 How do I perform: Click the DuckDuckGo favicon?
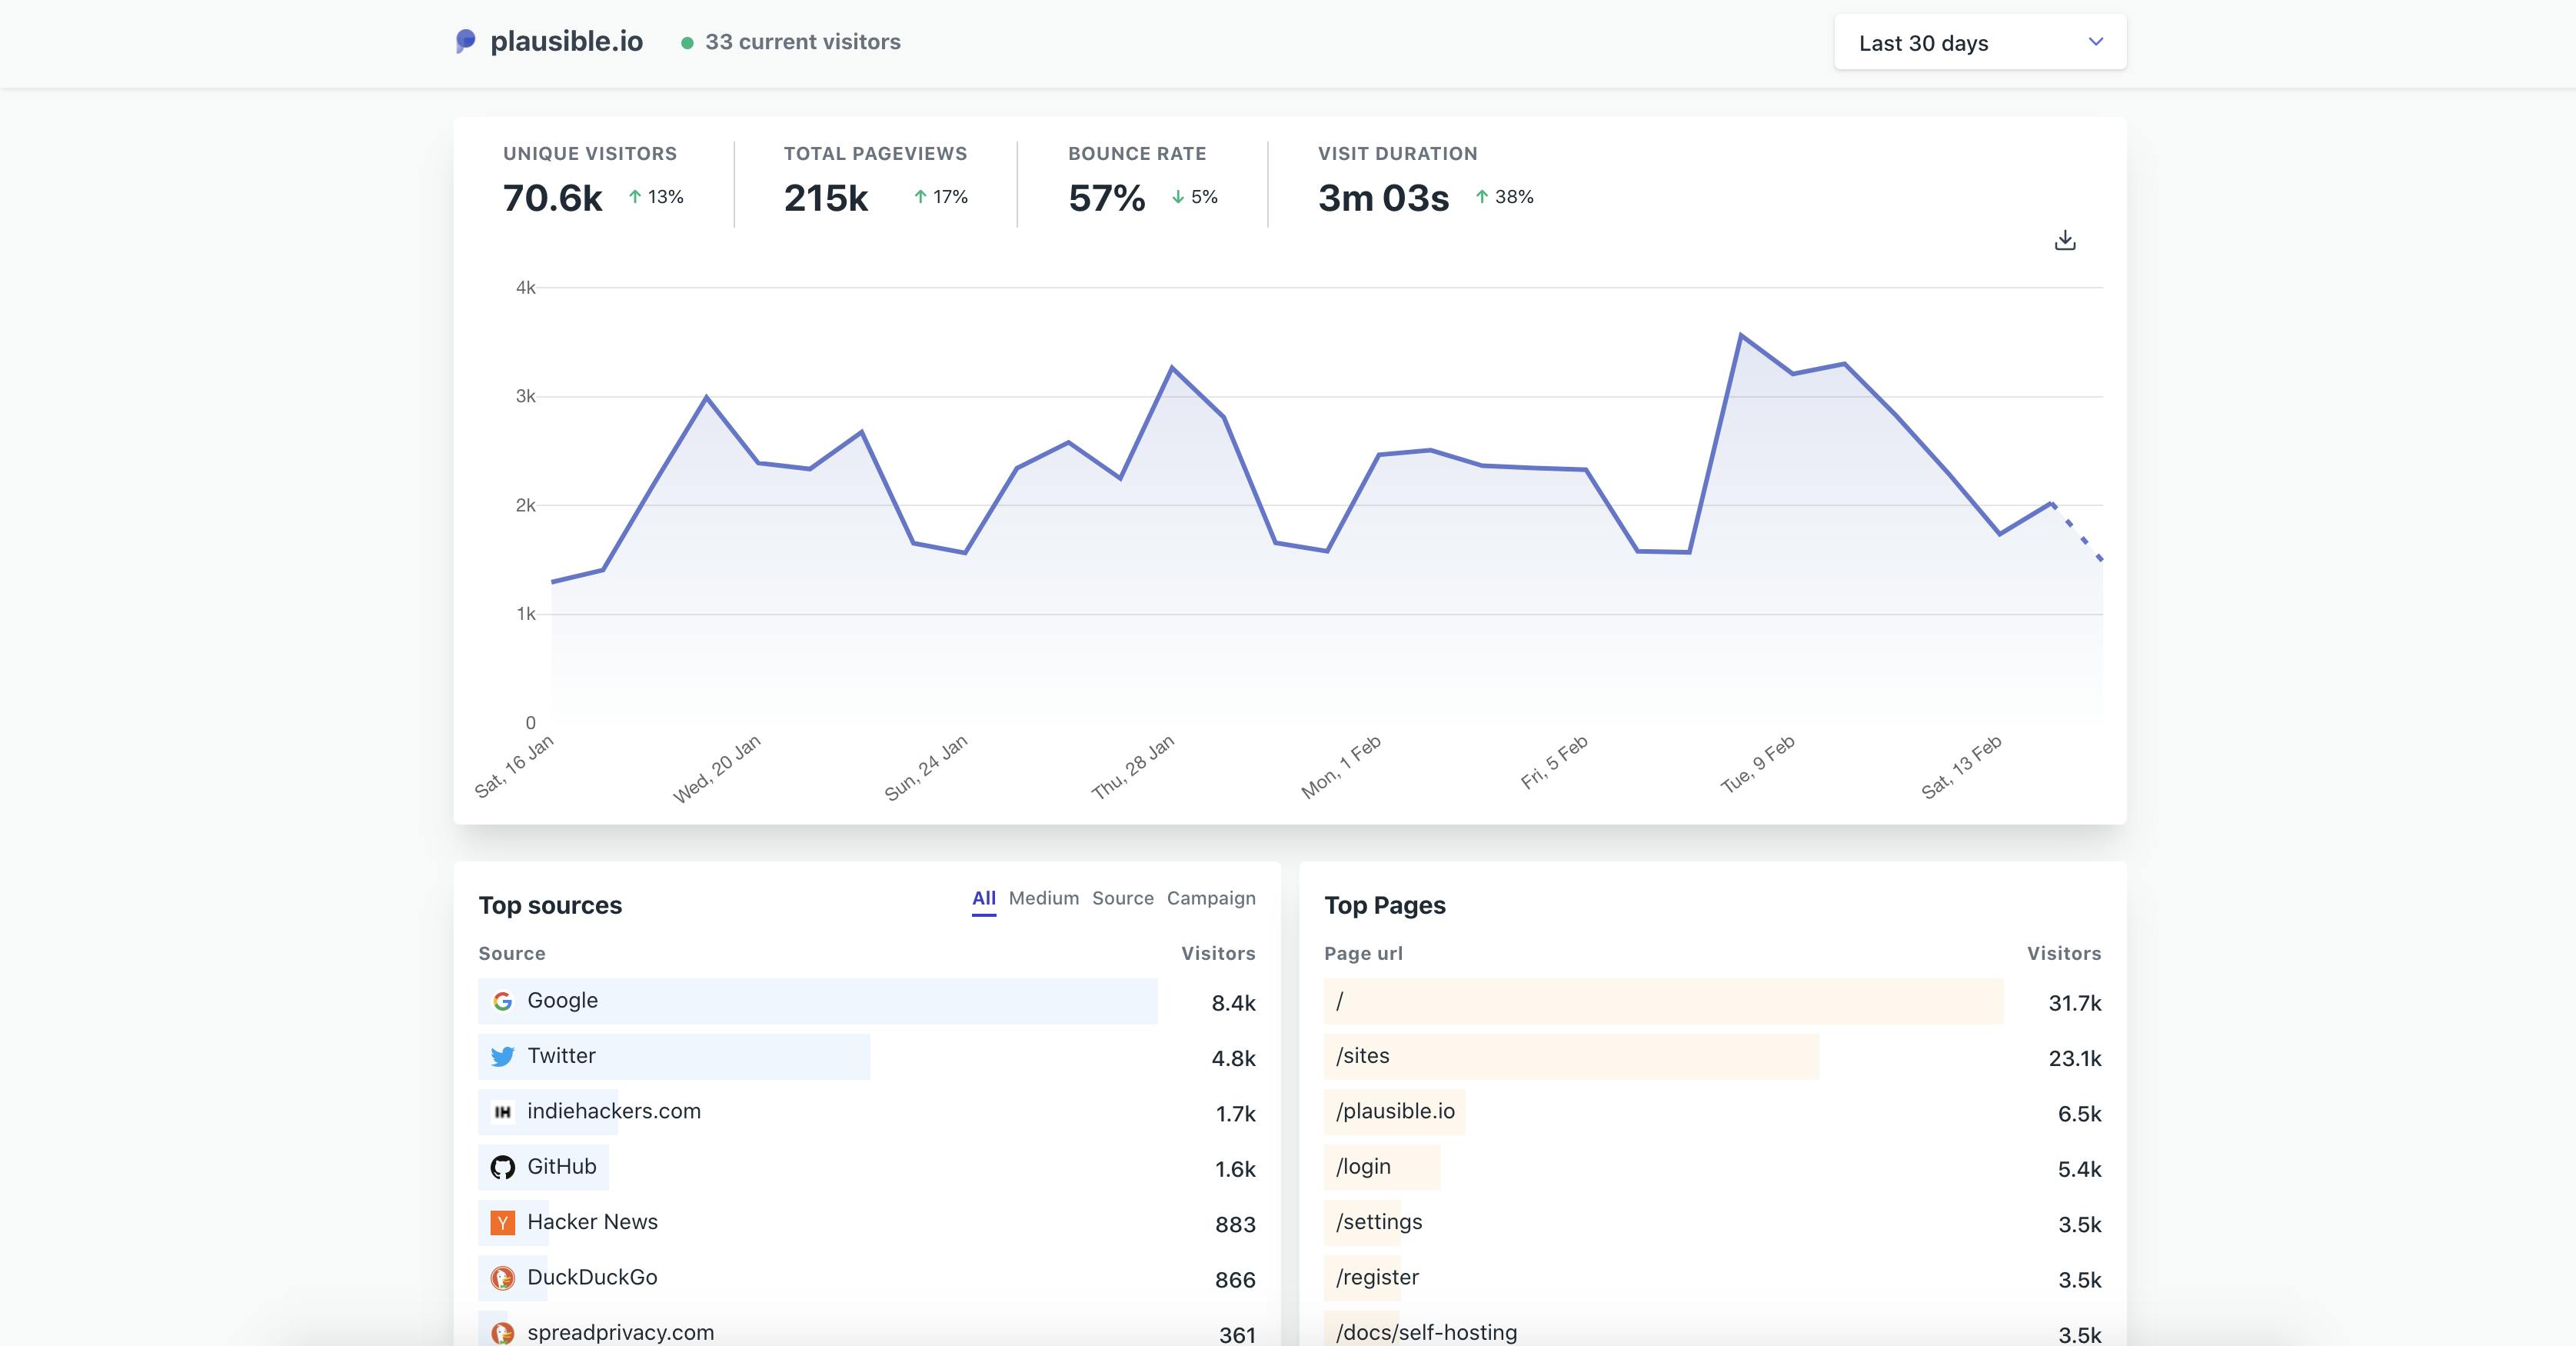pos(503,1278)
